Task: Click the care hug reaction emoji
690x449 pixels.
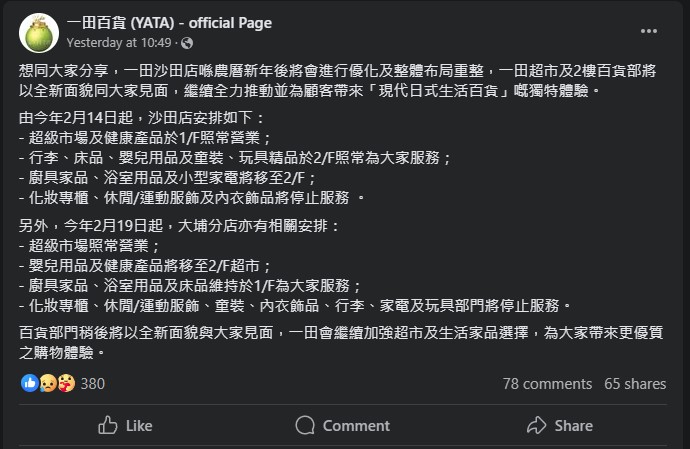Action: point(64,383)
